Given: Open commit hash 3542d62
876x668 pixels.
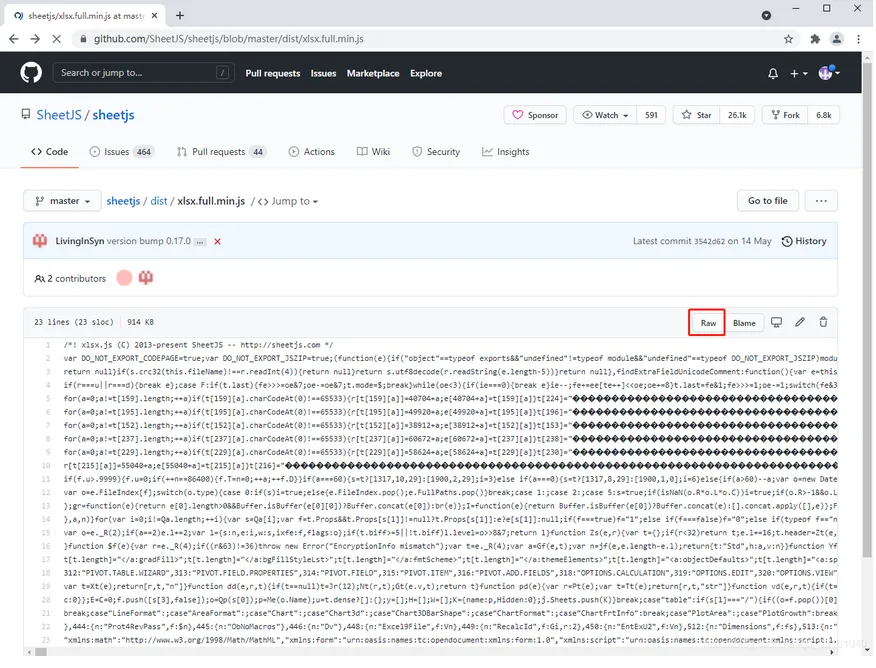Looking at the screenshot, I should pyautogui.click(x=709, y=242).
